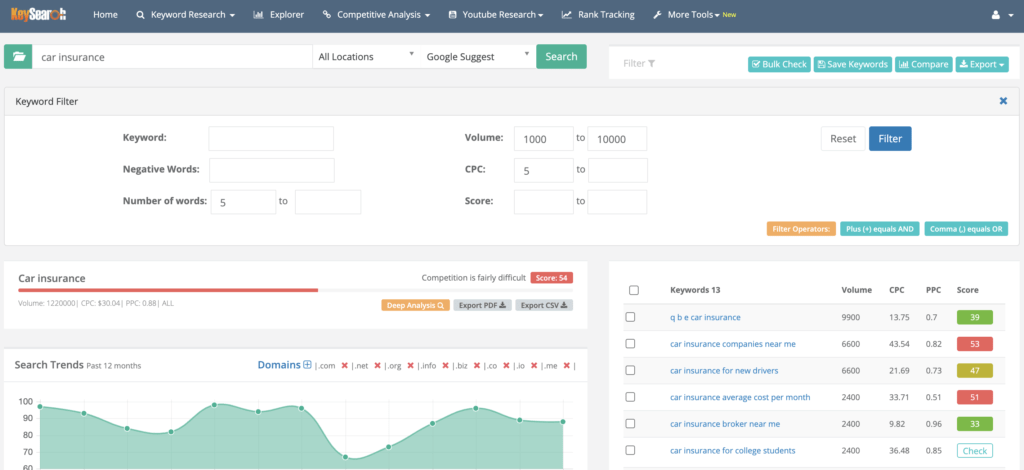Click the red X next to .io
Image resolution: width=1024 pixels, height=470 pixels.
[x=534, y=366]
